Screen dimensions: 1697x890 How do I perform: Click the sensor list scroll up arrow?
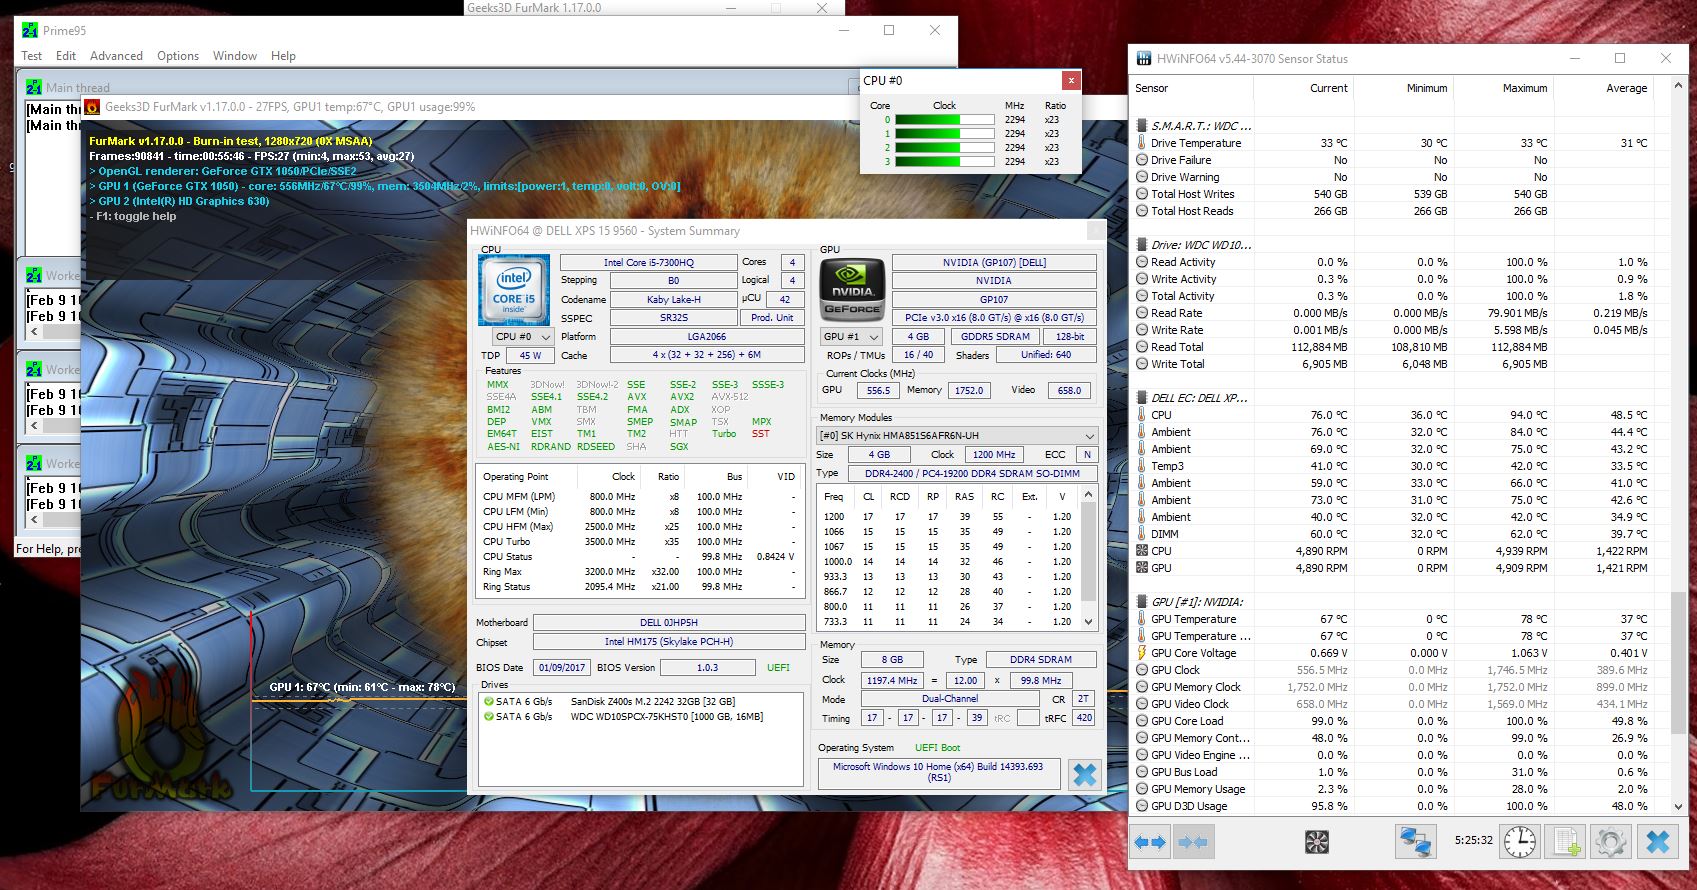coord(1678,87)
